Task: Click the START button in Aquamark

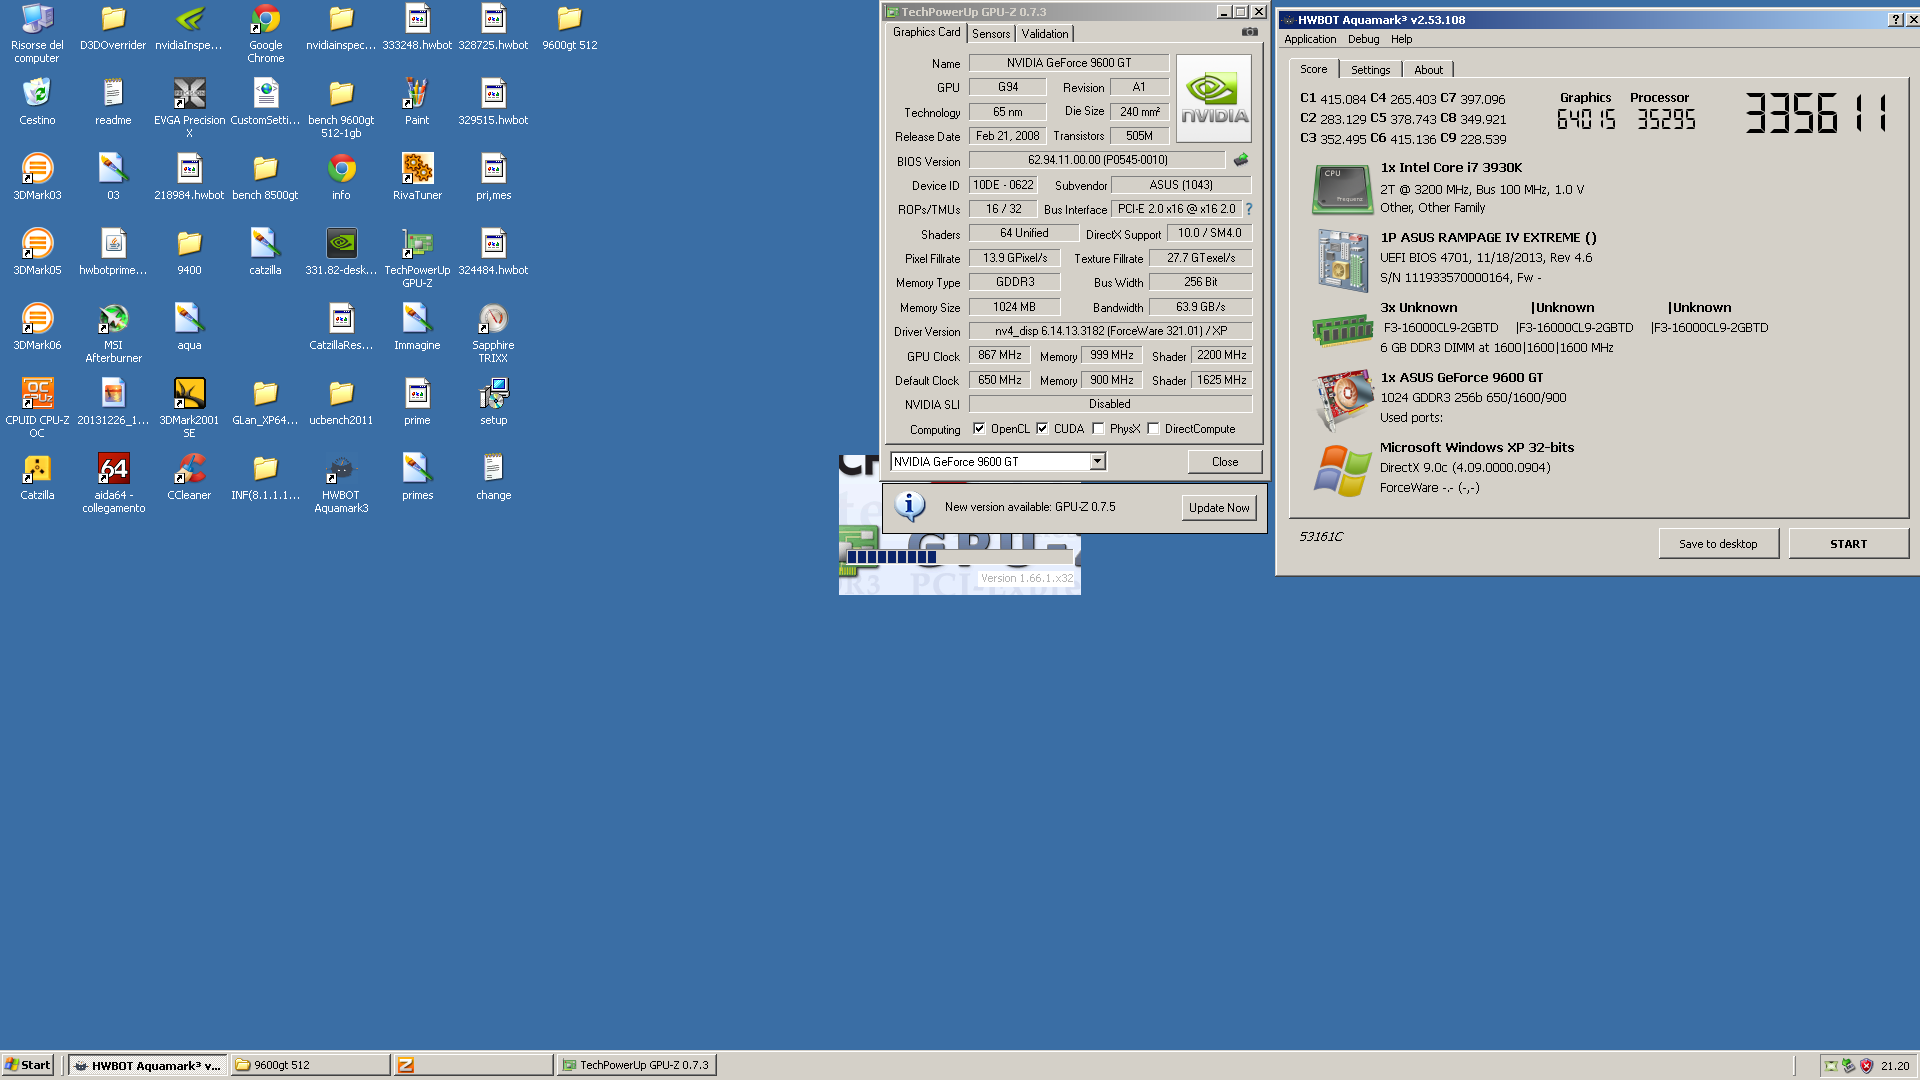Action: (1848, 543)
